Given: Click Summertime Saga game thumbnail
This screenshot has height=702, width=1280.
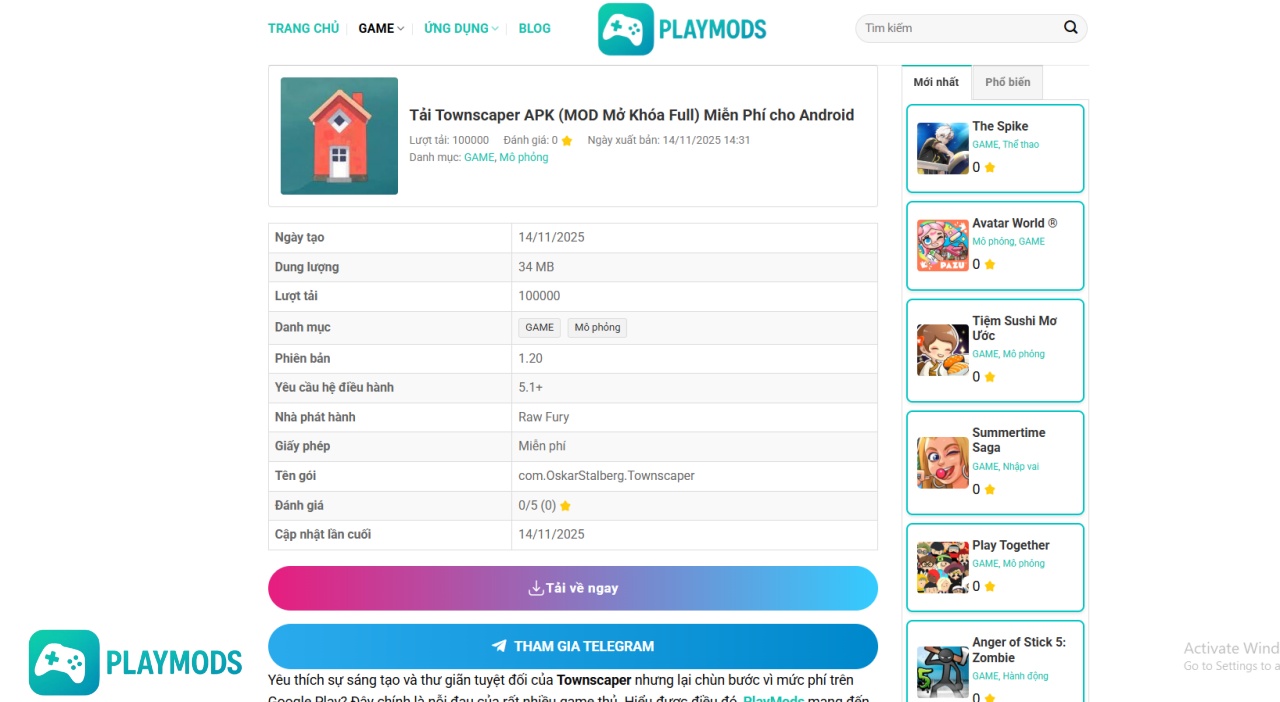Looking at the screenshot, I should click(942, 463).
